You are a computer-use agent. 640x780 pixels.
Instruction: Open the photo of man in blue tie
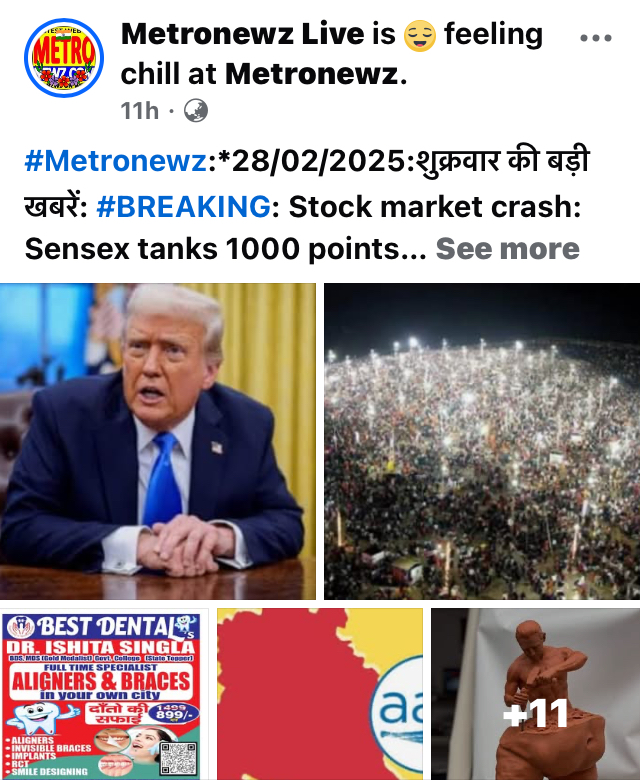[x=158, y=441]
